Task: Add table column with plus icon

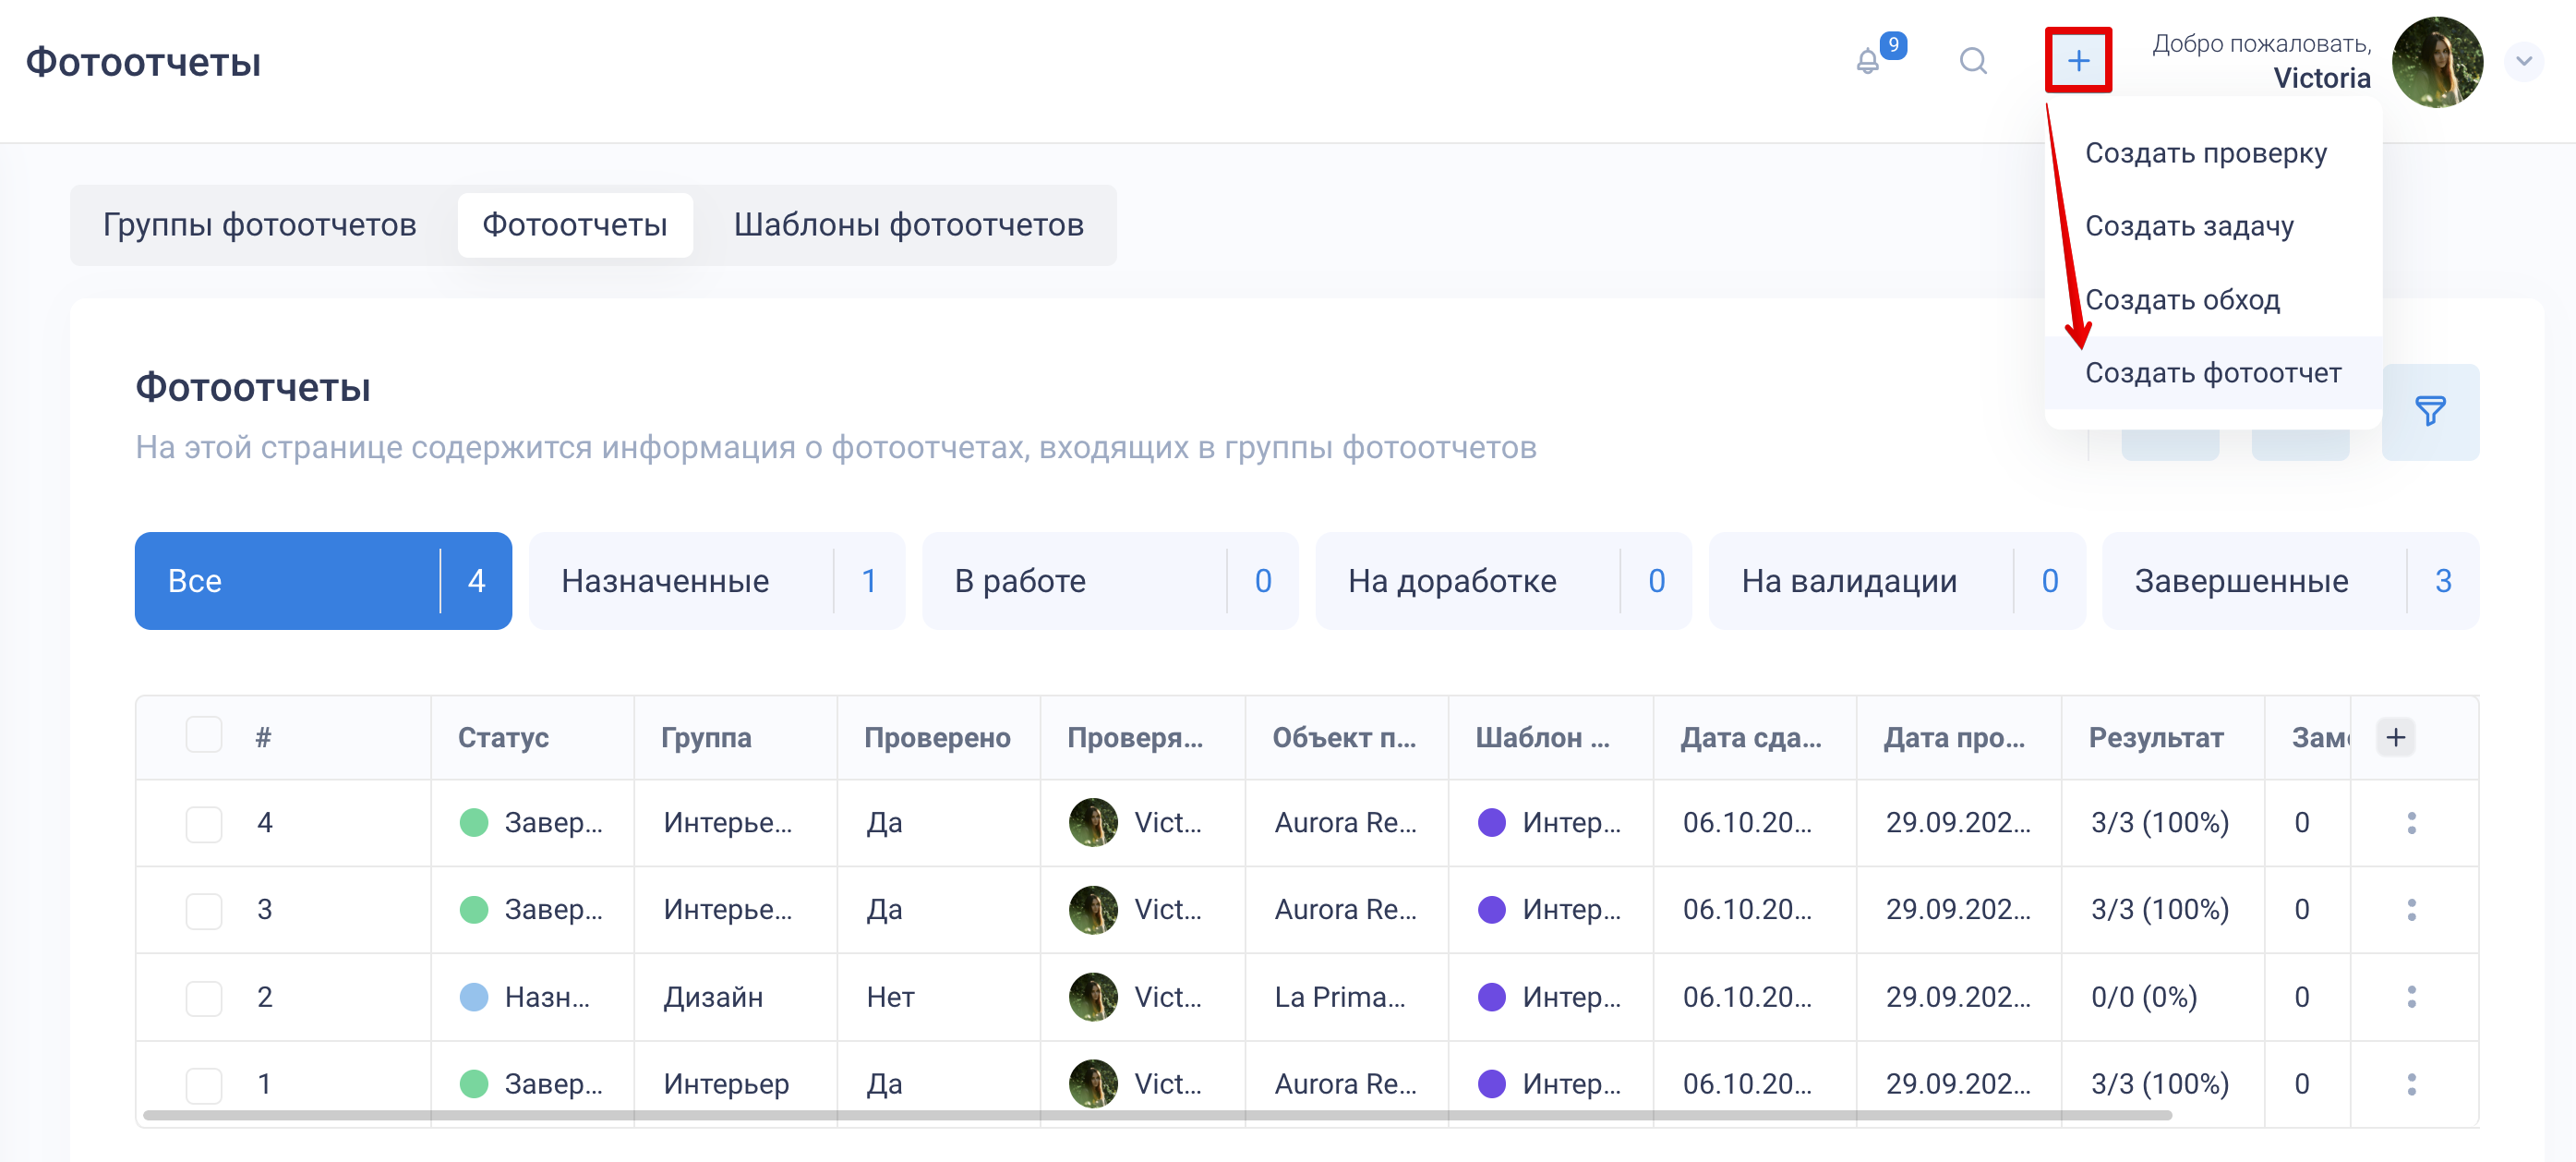Action: coord(2395,738)
